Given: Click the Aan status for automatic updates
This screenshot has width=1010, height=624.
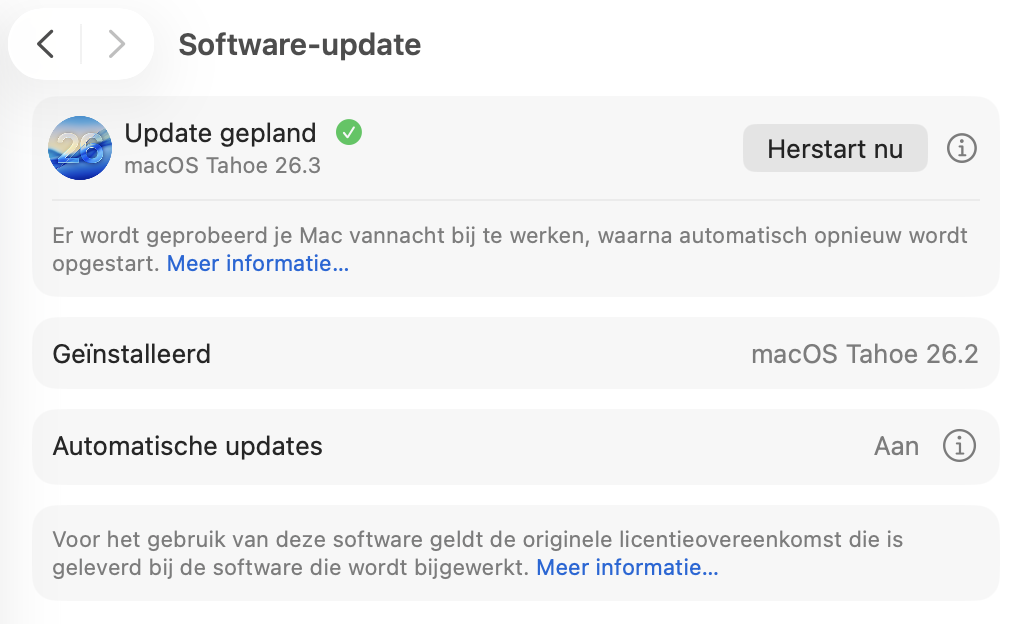Looking at the screenshot, I should click(x=896, y=446).
